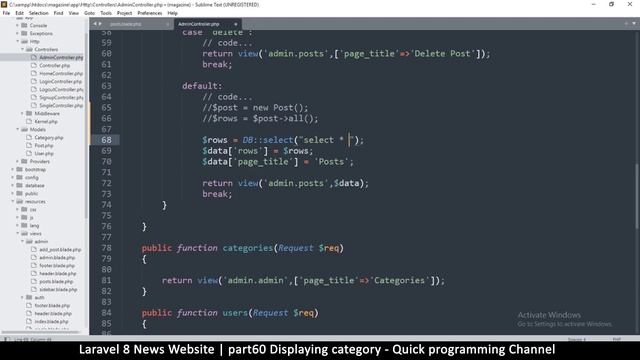640x360 pixels.
Task: Click the Console folder icon
Action: 24,25
